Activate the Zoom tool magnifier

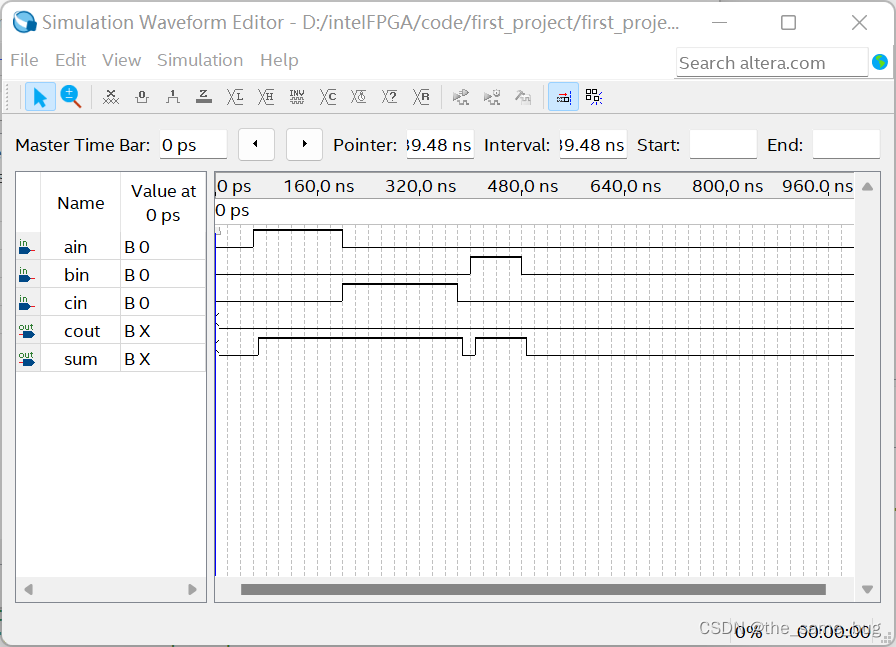point(71,97)
